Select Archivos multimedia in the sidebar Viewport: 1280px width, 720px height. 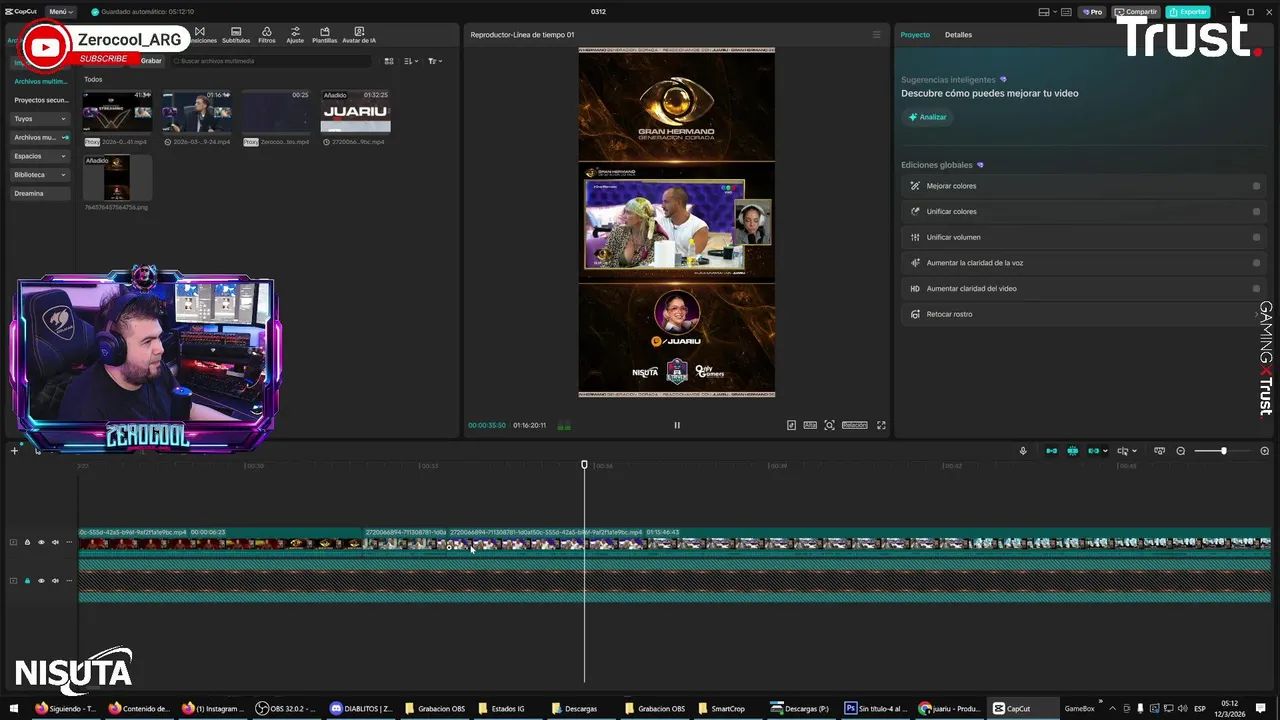(41, 81)
